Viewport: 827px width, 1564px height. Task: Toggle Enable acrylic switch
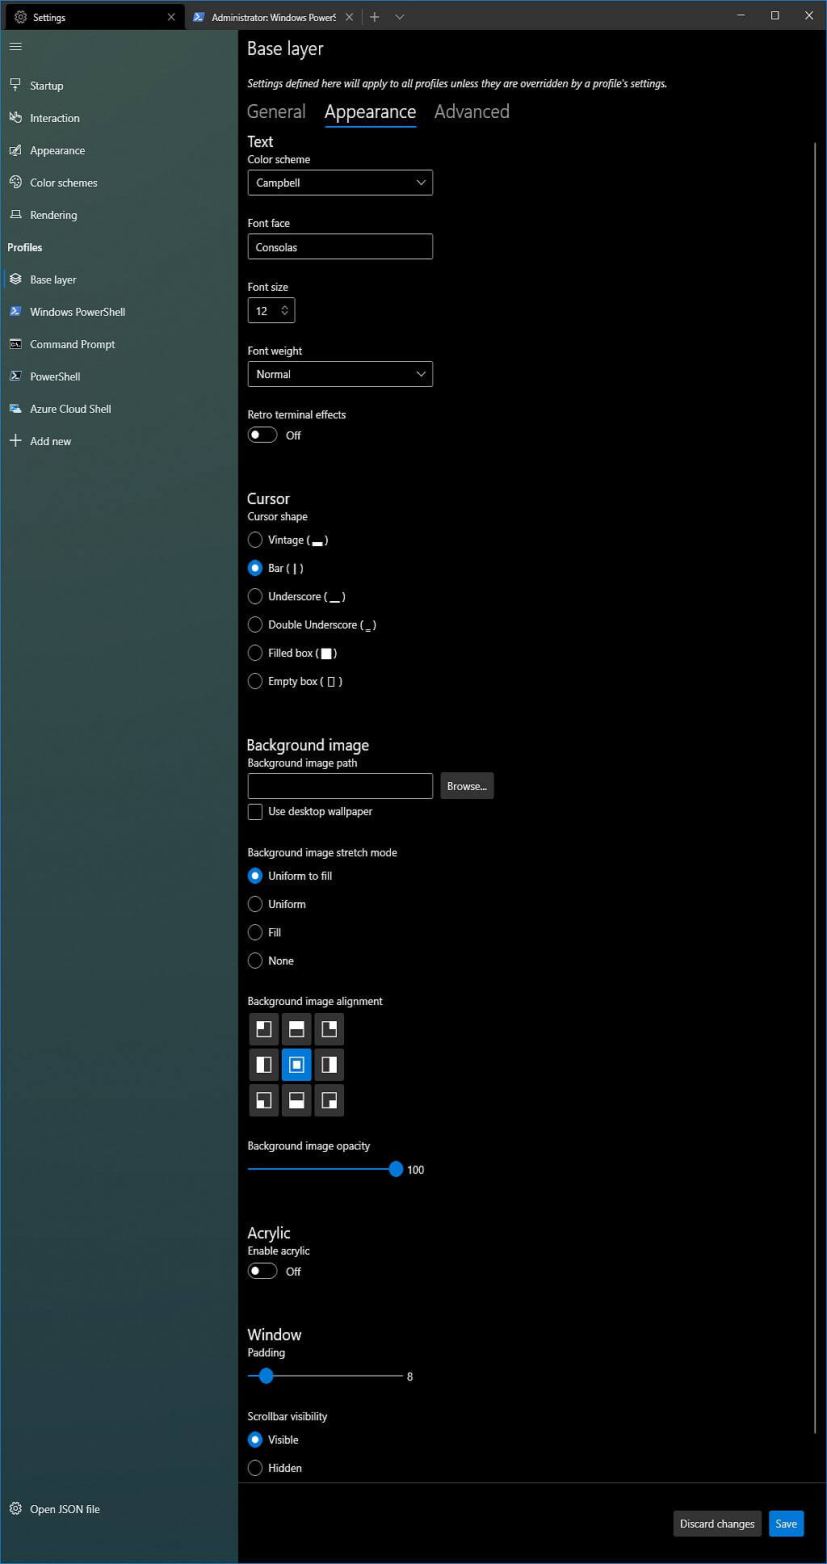(x=263, y=1271)
